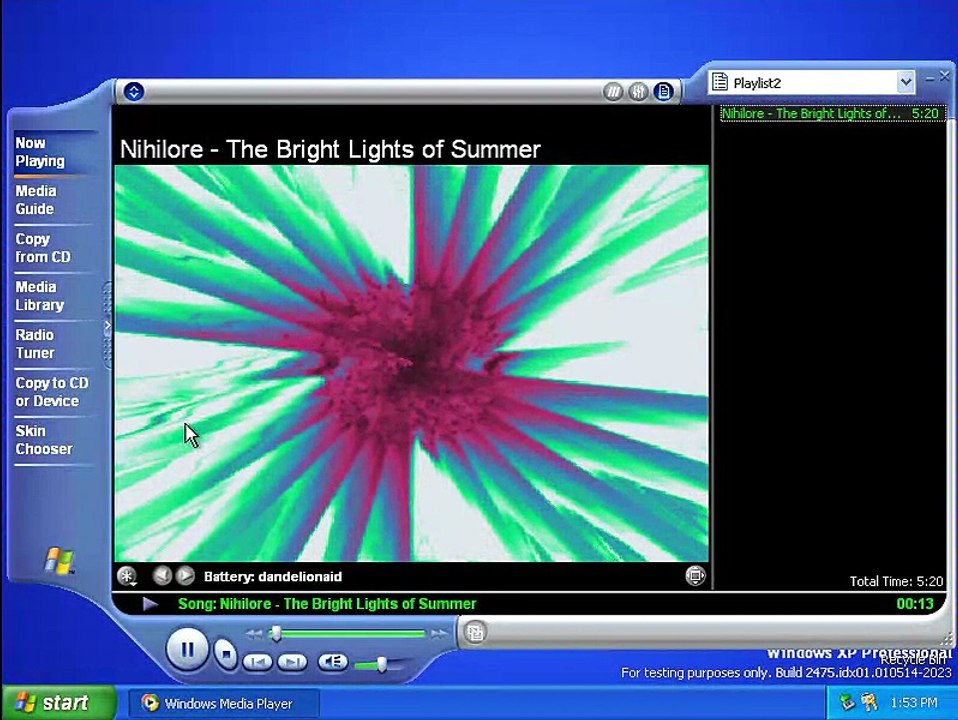Click the seek bar position thumb

point(276,633)
